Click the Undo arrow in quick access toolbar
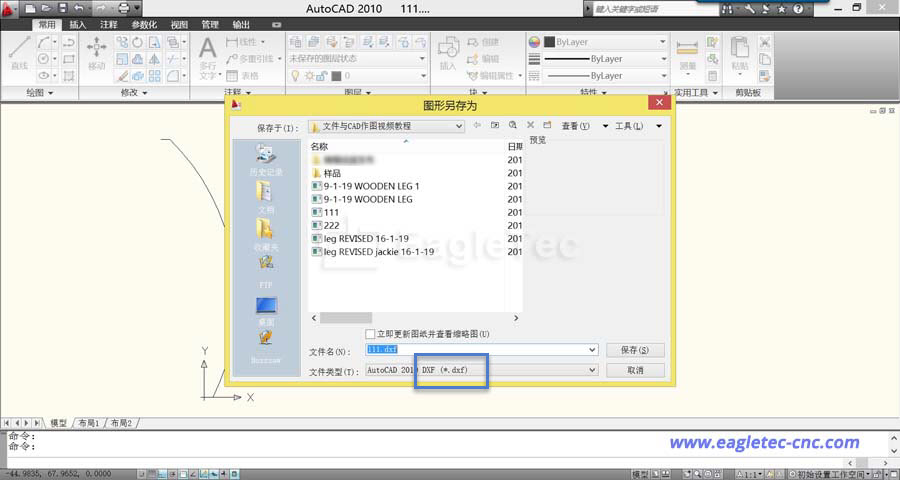The width and height of the screenshot is (900, 480). [79, 8]
